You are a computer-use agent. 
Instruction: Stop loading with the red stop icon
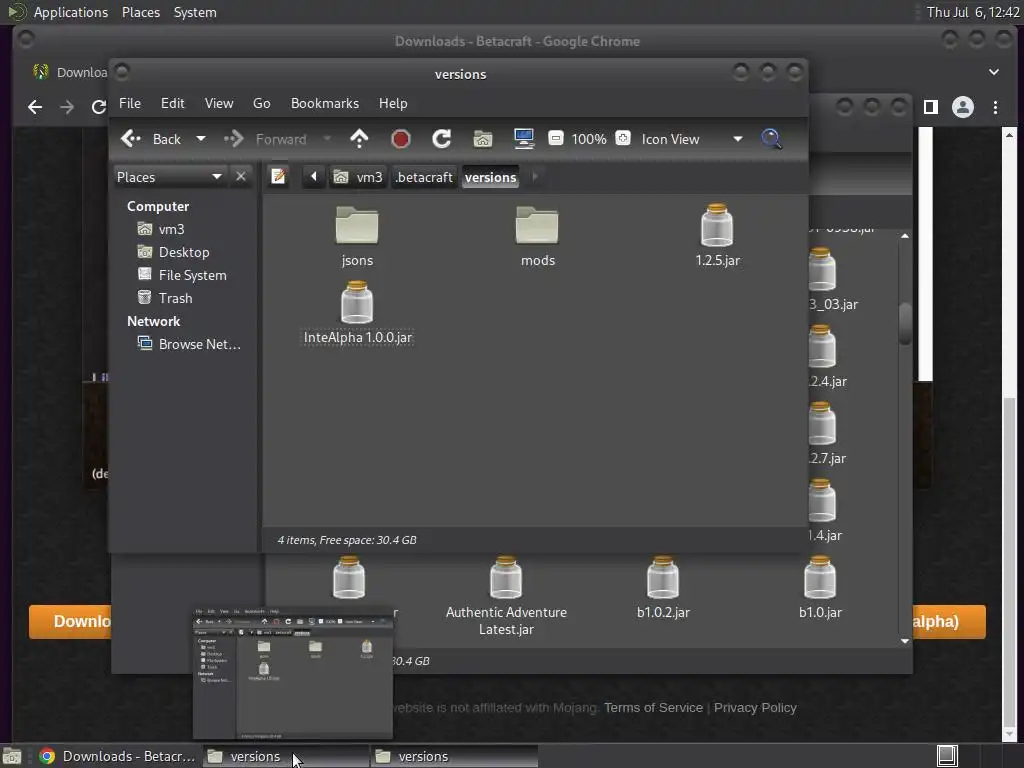pyautogui.click(x=400, y=139)
